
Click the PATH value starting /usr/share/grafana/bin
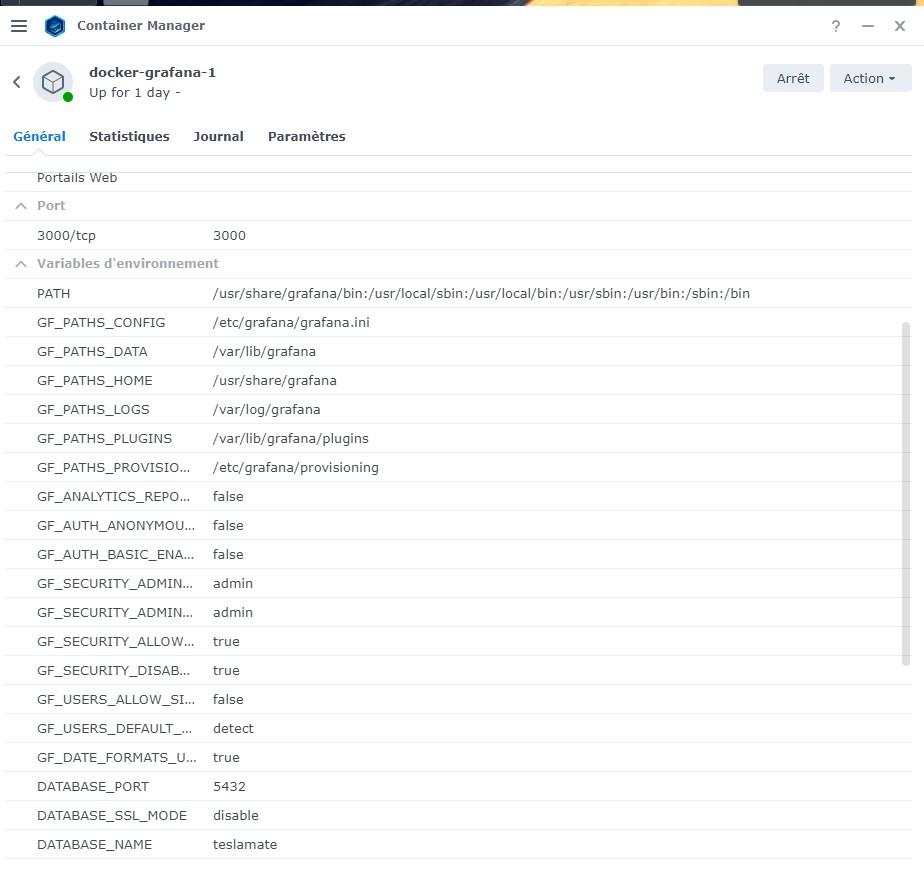pyautogui.click(x=481, y=293)
